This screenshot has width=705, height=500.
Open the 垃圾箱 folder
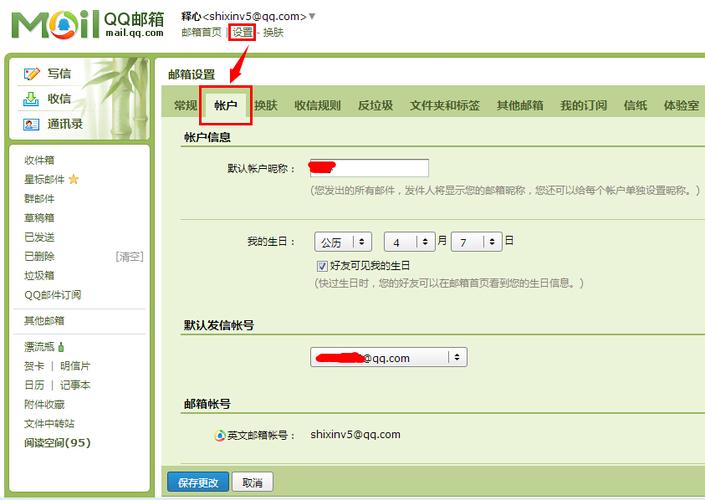39,275
